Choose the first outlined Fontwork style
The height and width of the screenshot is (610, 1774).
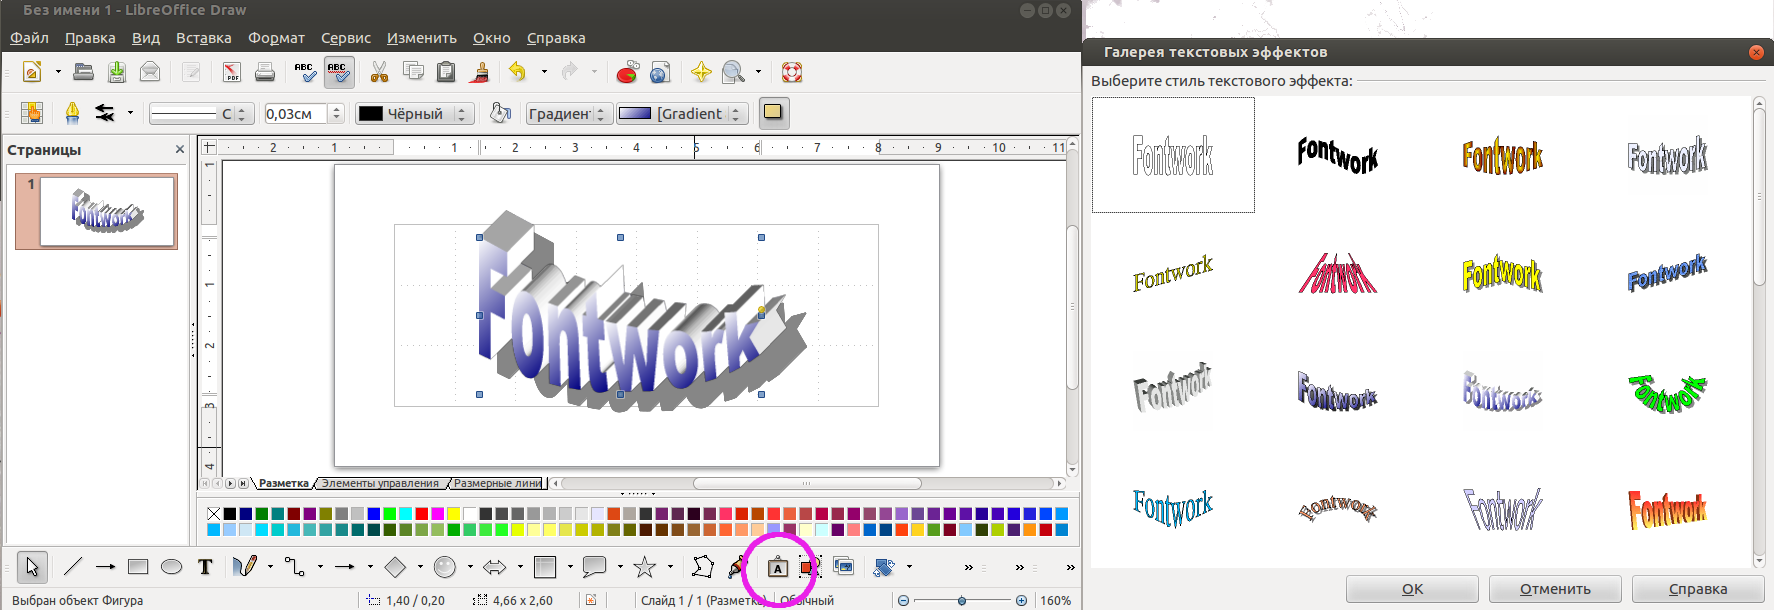(x=1173, y=155)
